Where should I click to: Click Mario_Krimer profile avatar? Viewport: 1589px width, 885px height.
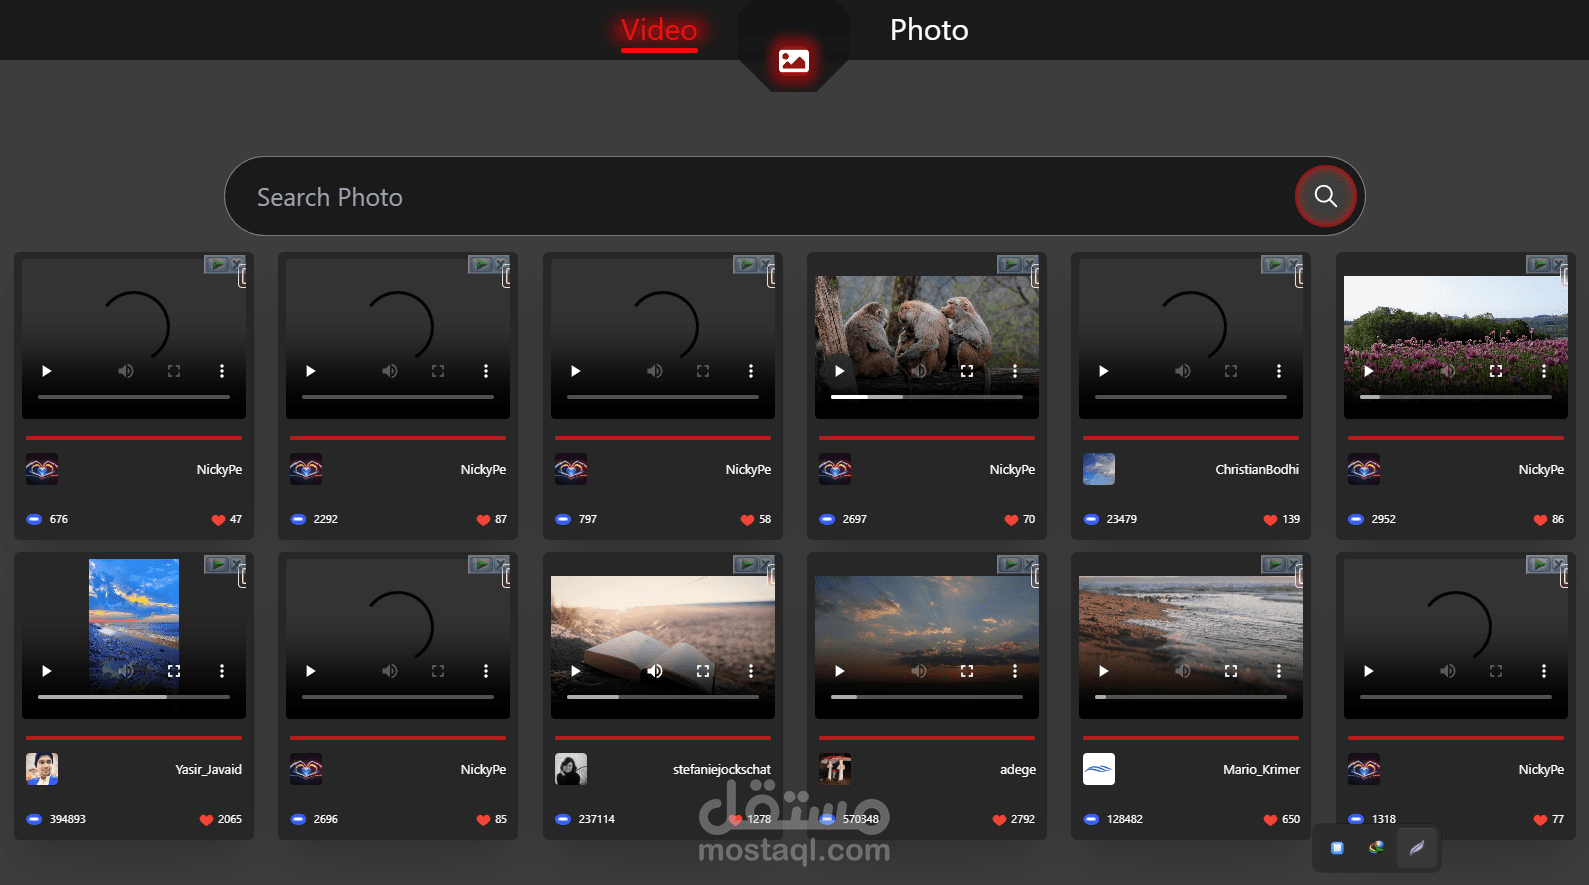pos(1099,769)
